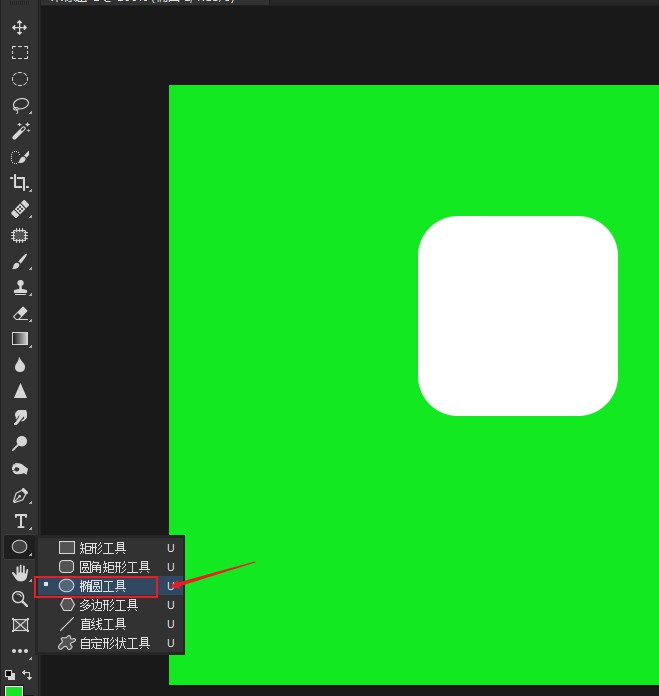Image resolution: width=659 pixels, height=696 pixels.
Task: Click the Ellipse shape tool toolbar button
Action: click(19, 547)
